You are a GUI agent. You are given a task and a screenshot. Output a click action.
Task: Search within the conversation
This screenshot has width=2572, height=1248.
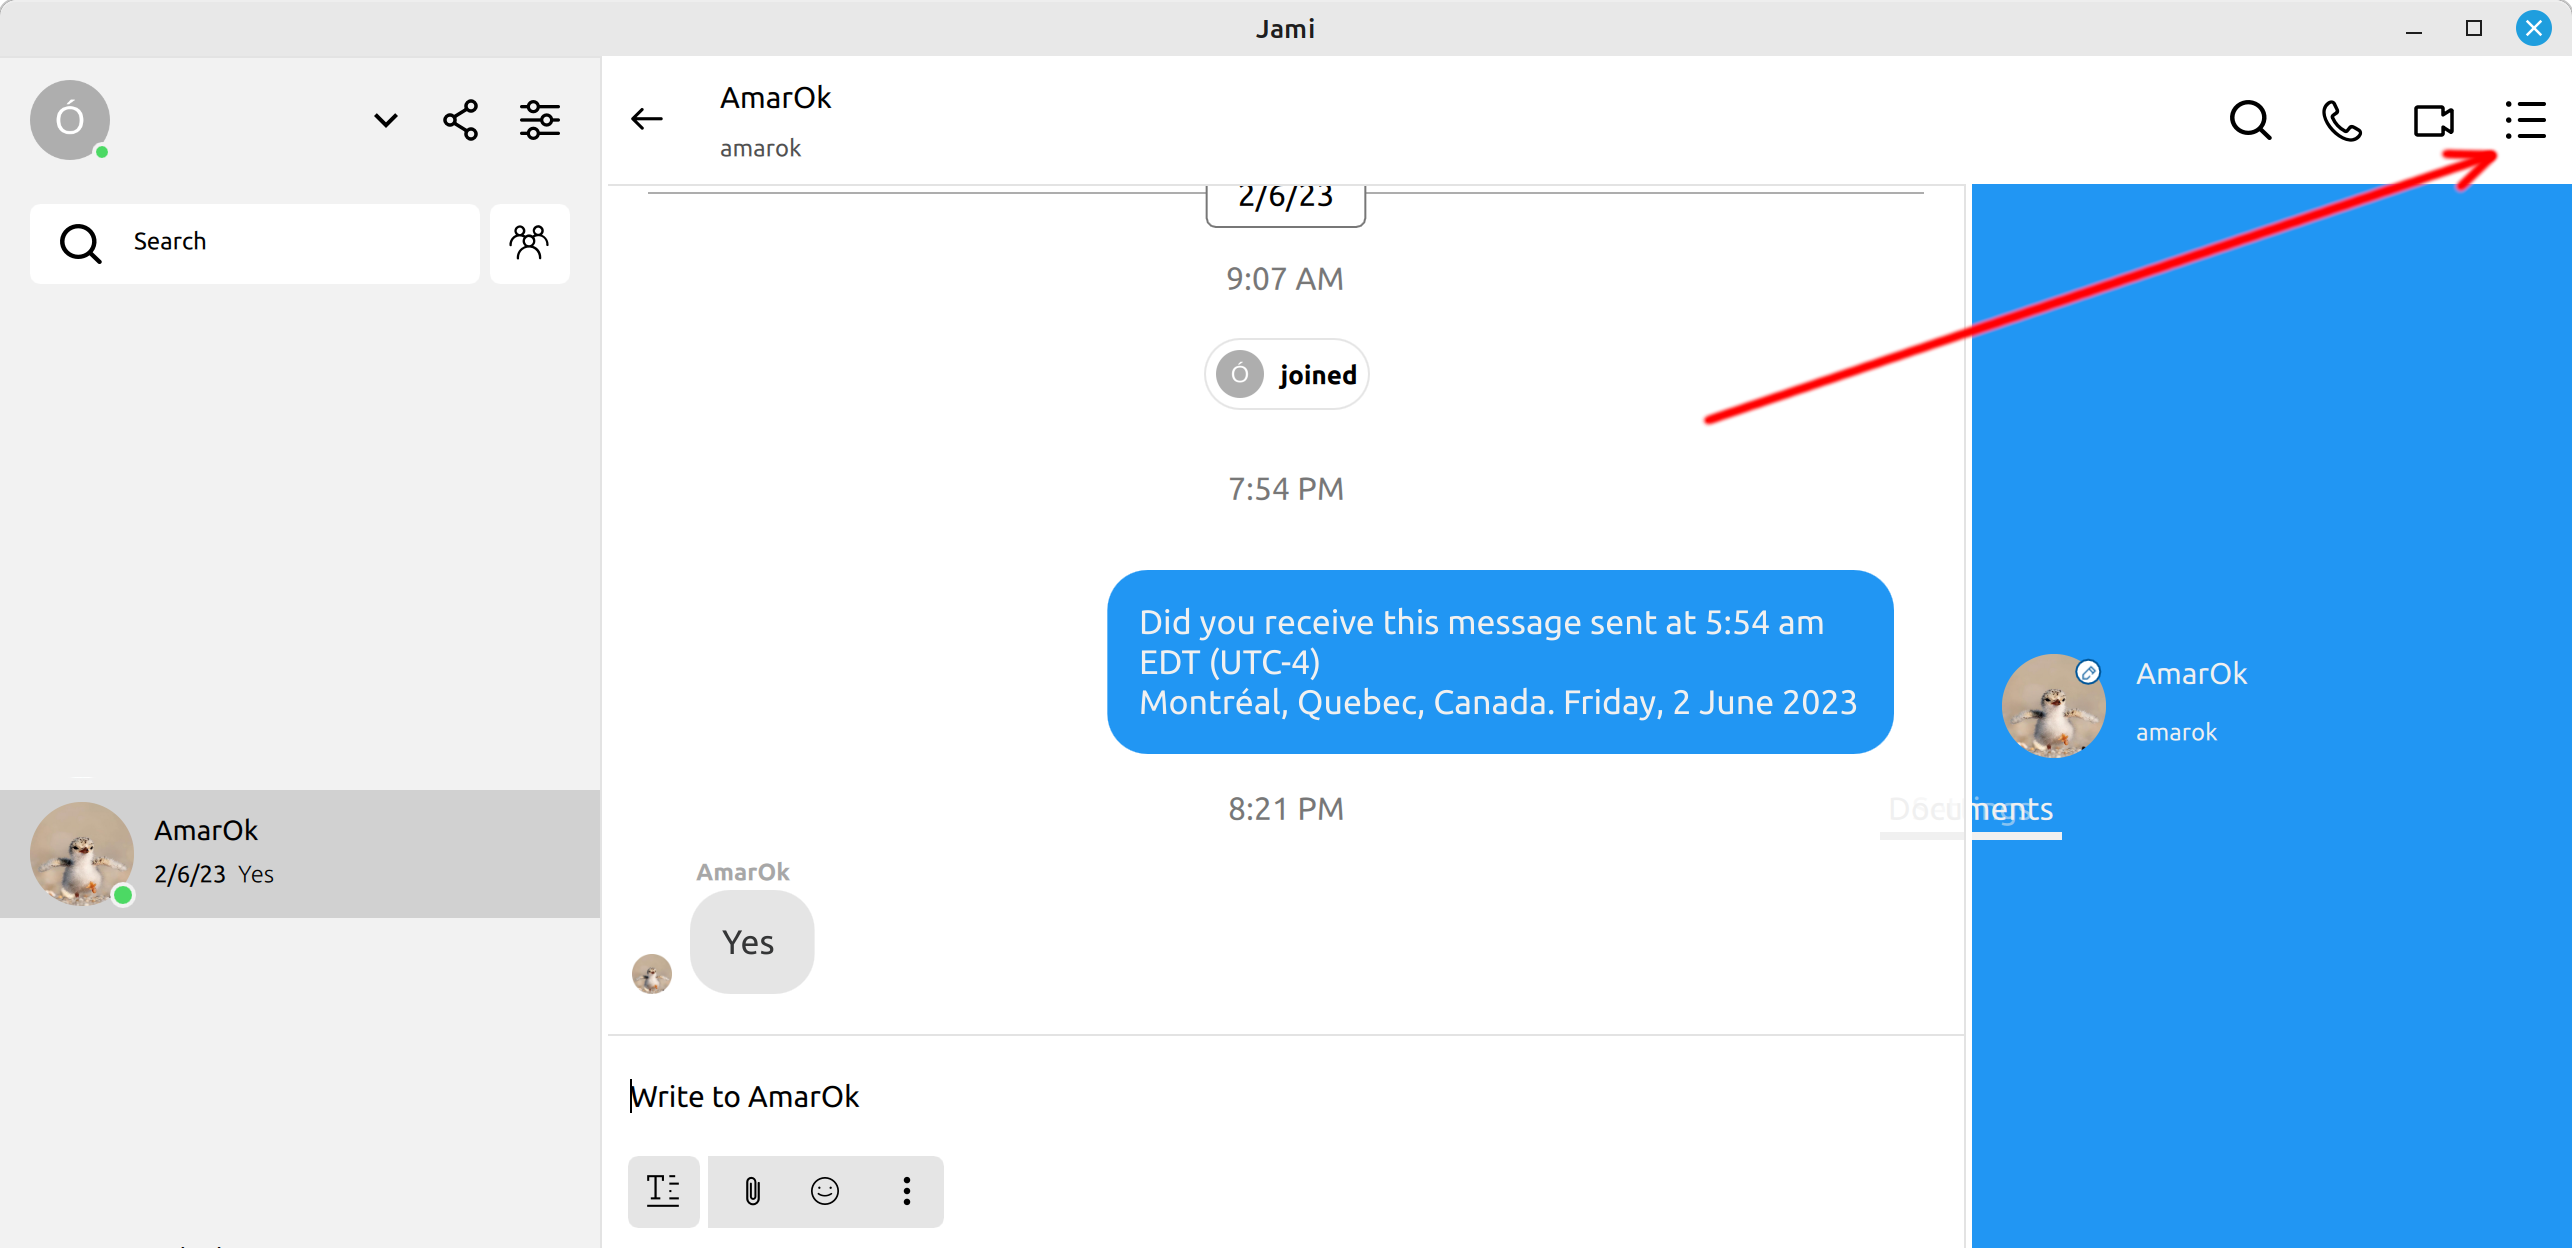coord(2250,121)
